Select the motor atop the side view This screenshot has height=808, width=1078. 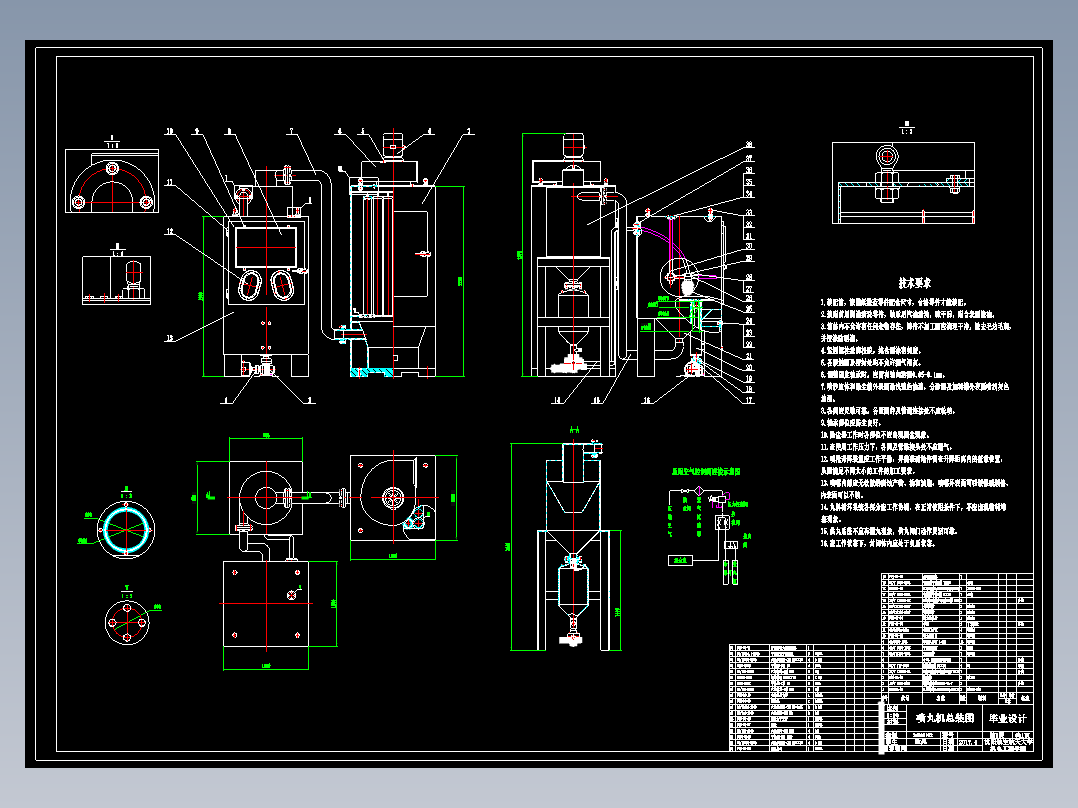point(573,146)
